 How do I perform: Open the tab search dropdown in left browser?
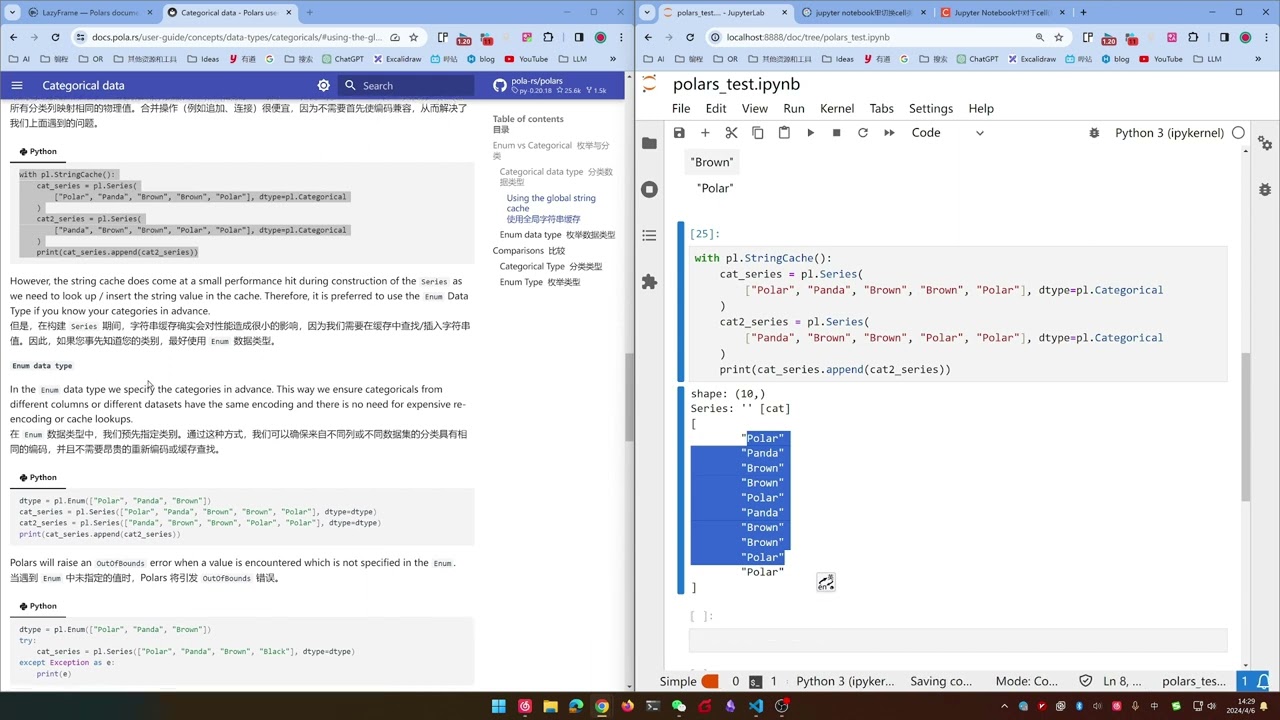pyautogui.click(x=12, y=13)
